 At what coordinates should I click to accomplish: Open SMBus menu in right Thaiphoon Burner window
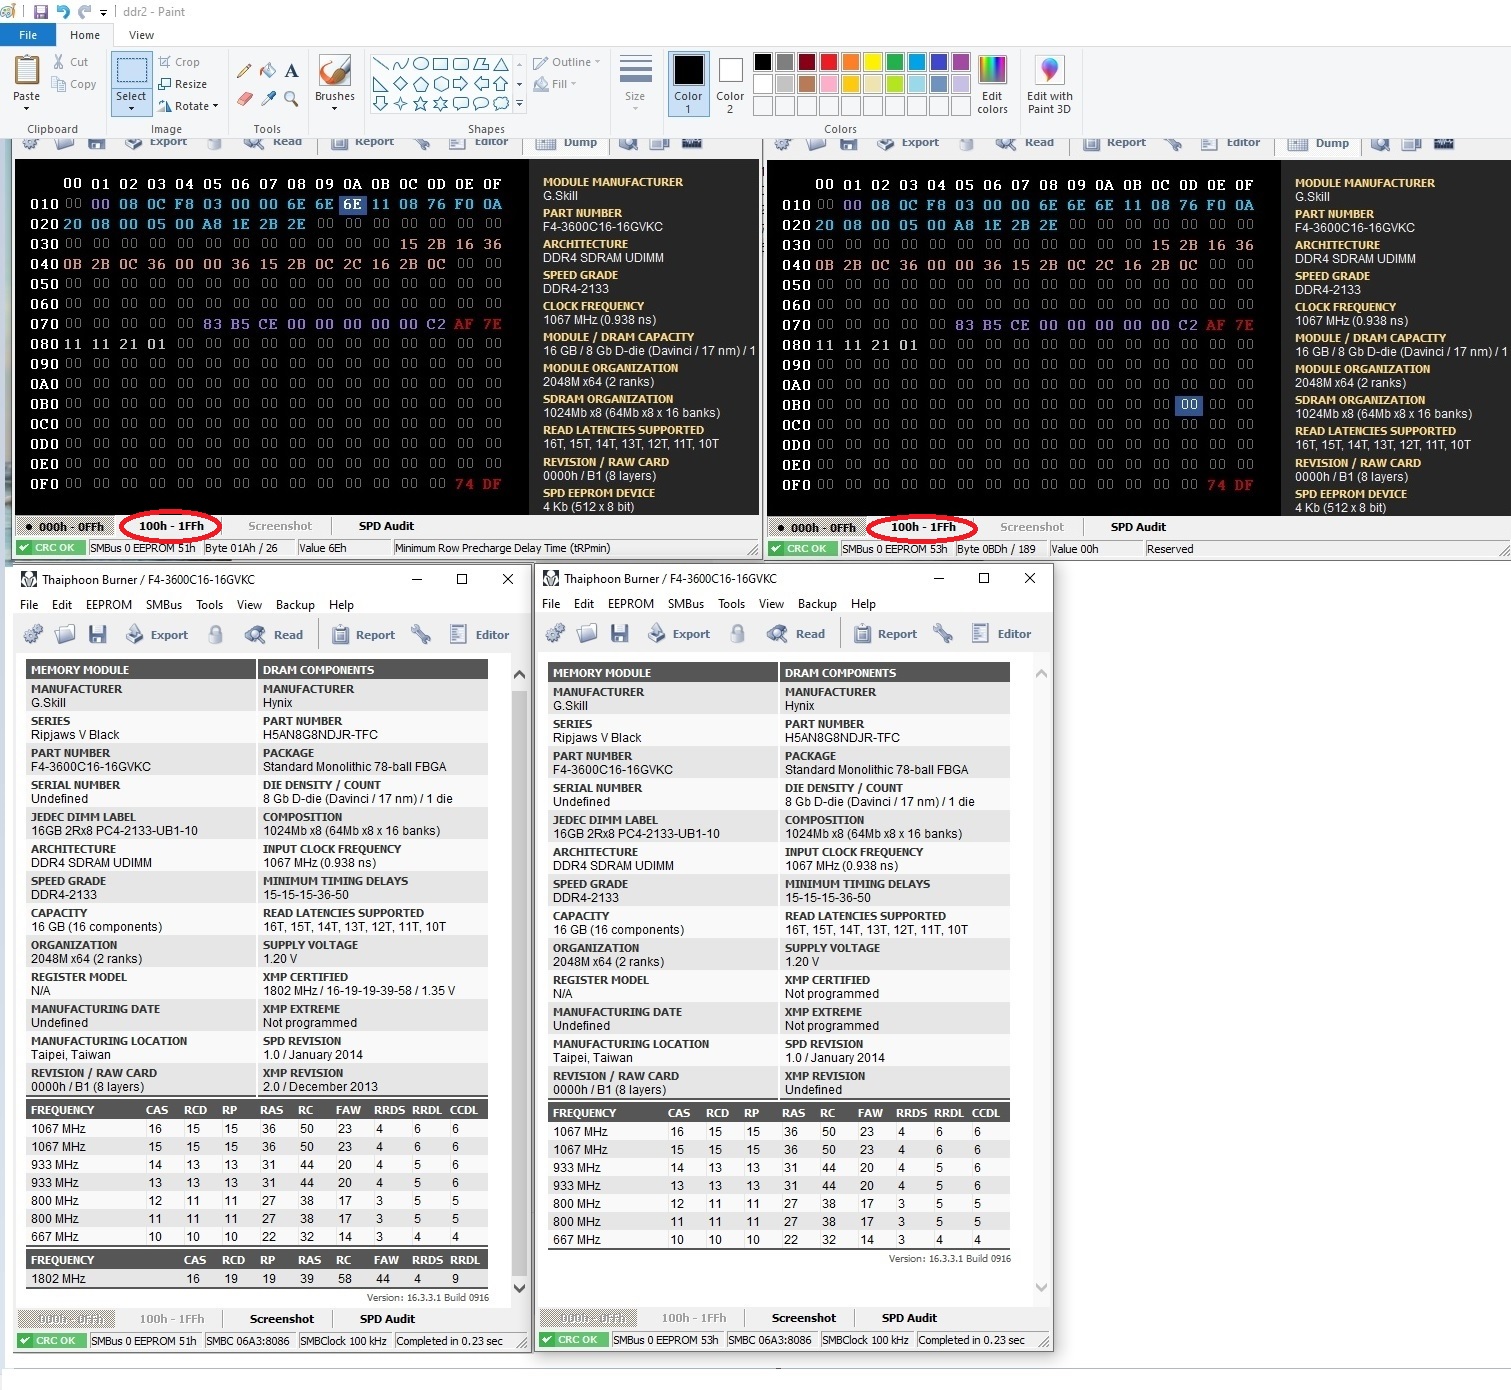click(686, 604)
